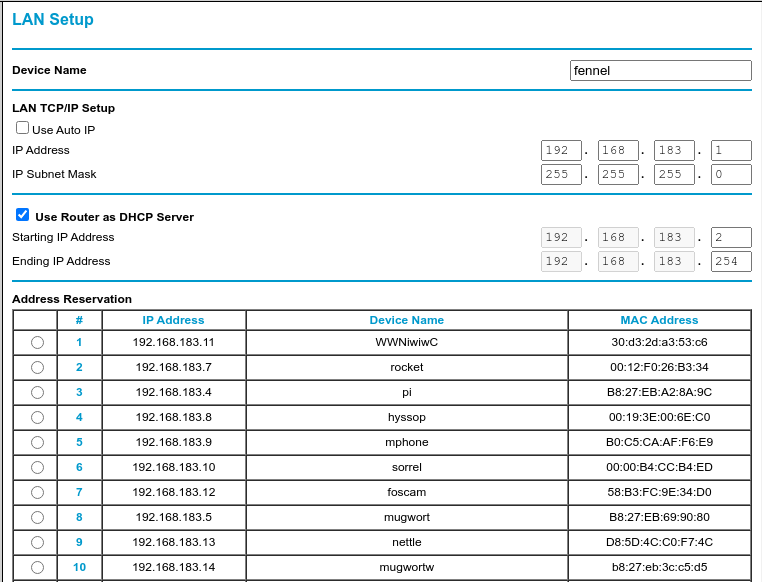The height and width of the screenshot is (582, 762).
Task: Click the IP cell 192.168.183.12
Action: [173, 493]
